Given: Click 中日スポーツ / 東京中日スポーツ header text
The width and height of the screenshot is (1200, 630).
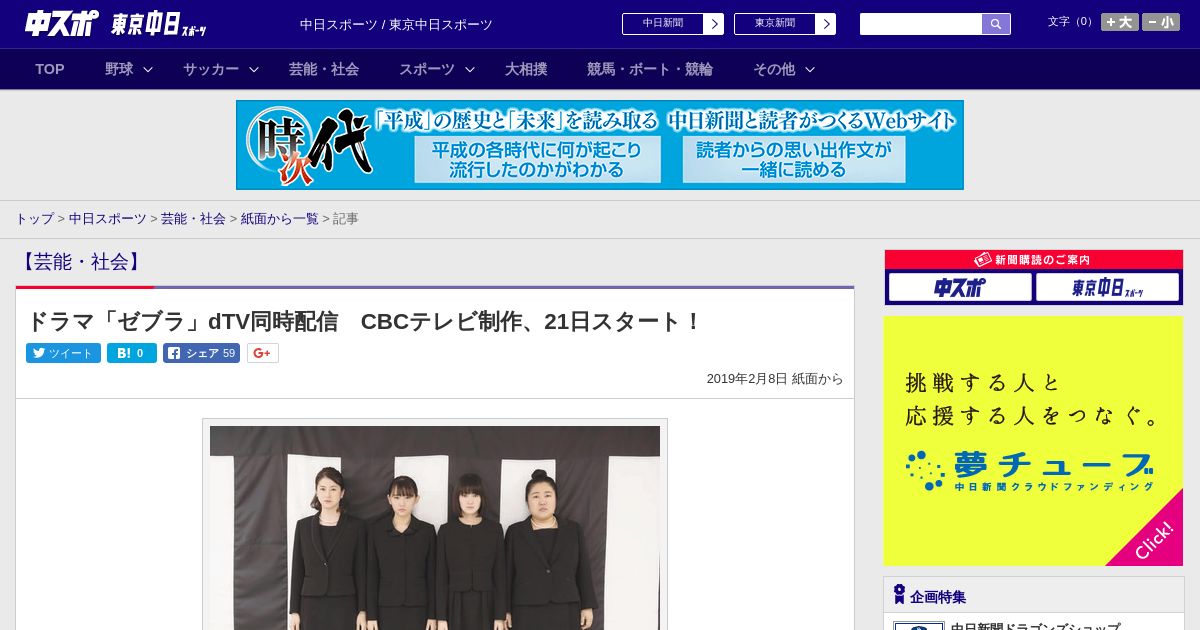Looking at the screenshot, I should click(396, 25).
